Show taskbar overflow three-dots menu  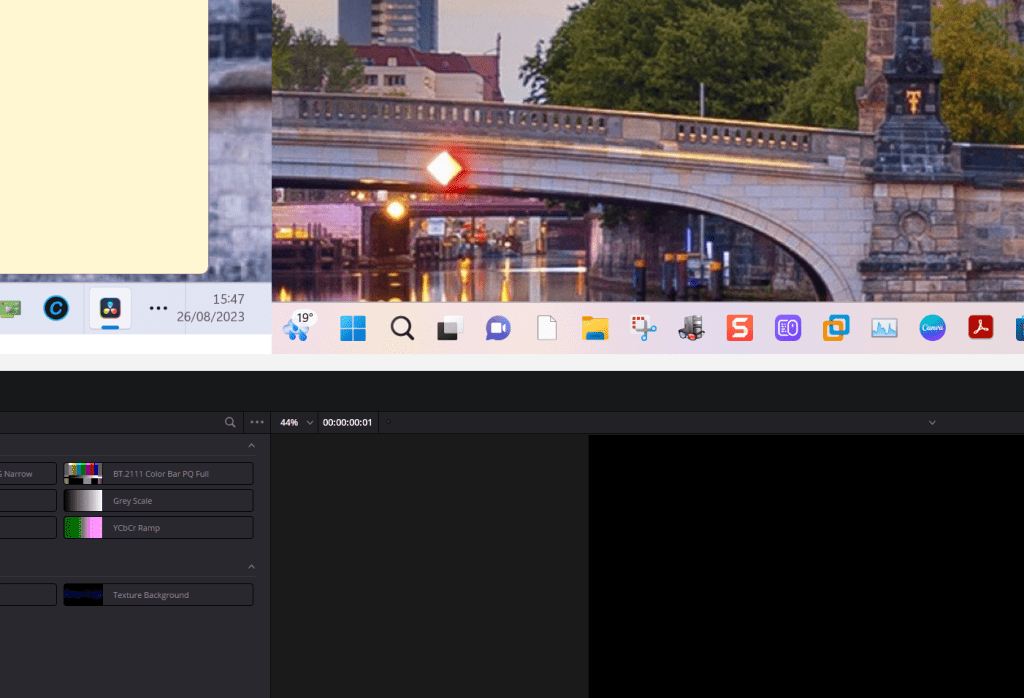(x=158, y=308)
